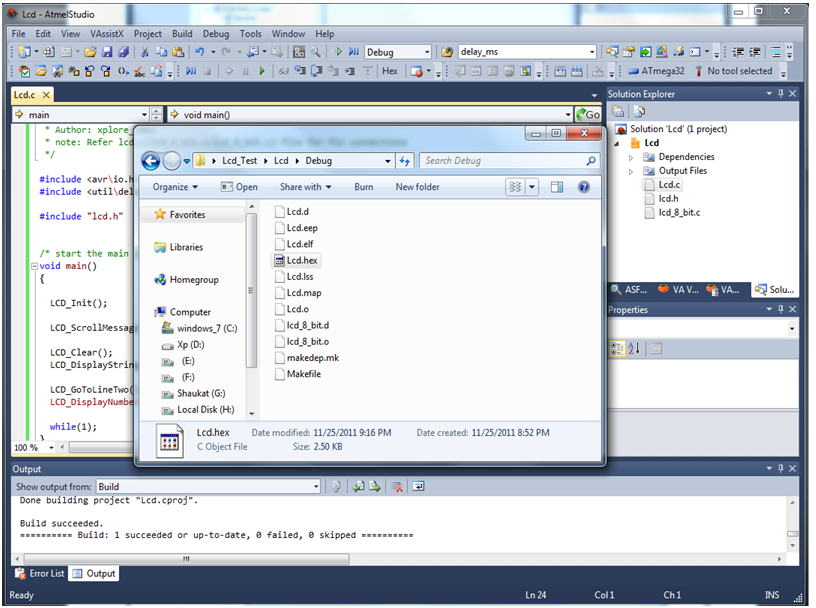Screen dimensions: 816x608
Task: Expand the Output Files node
Action: [631, 171]
